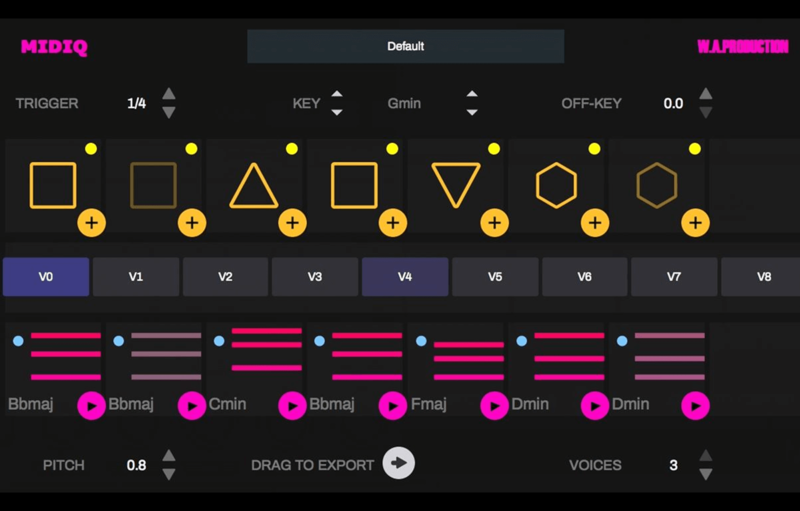The image size is (800, 511).
Task: Select the first bright hexagon shape
Action: [x=556, y=186]
